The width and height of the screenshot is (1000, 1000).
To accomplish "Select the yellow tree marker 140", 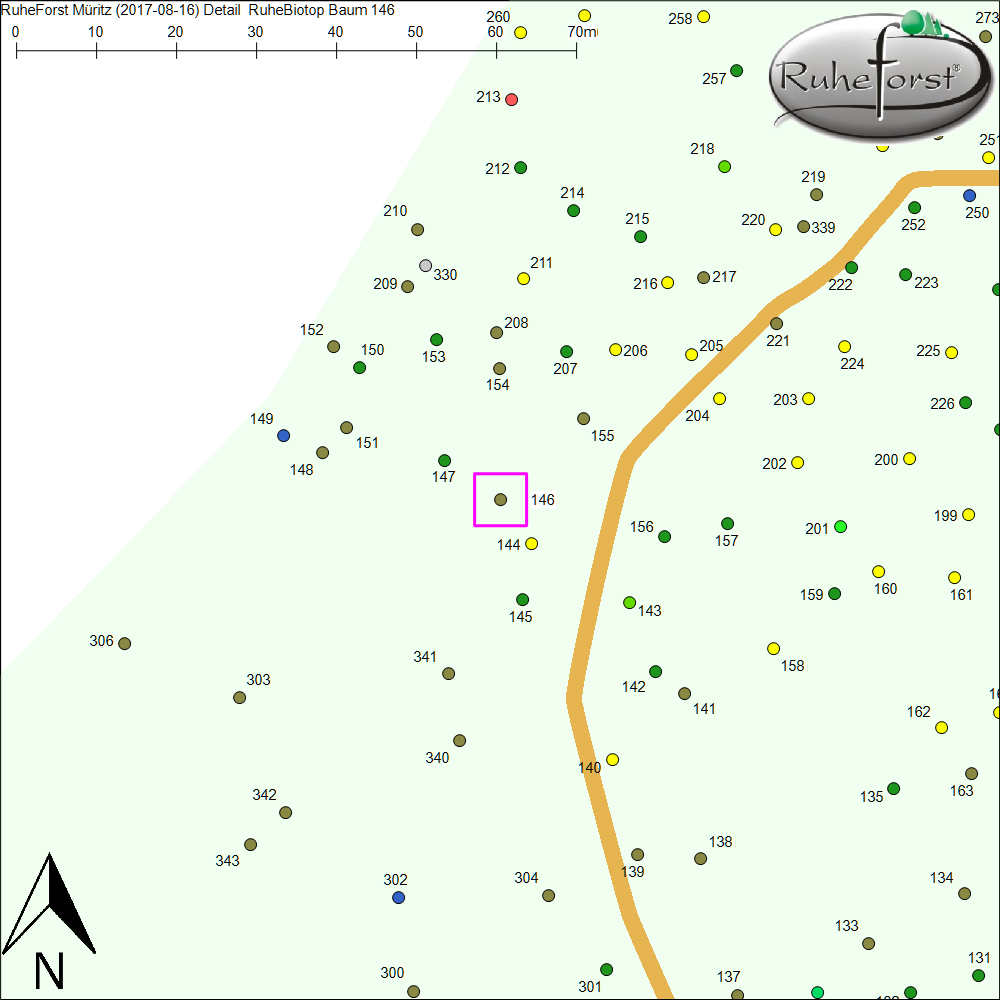I will click(613, 760).
